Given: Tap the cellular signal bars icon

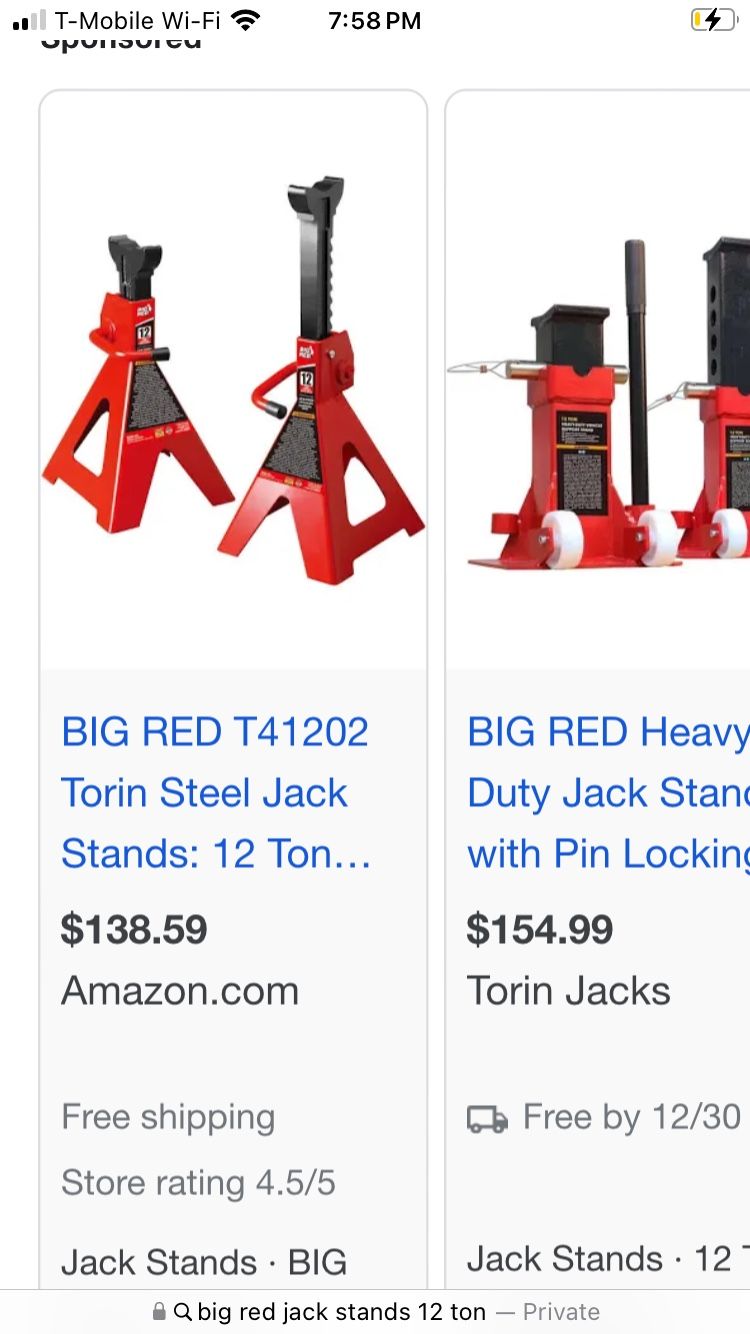Looking at the screenshot, I should coord(29,21).
